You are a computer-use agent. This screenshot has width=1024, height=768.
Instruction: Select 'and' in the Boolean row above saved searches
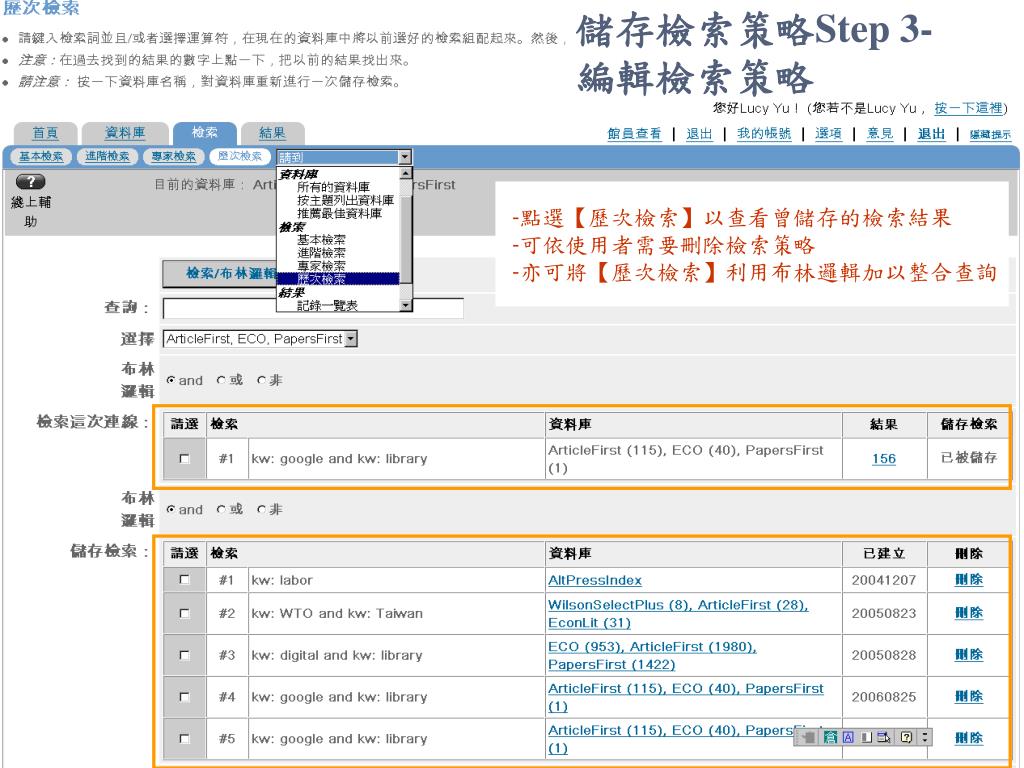[x=170, y=509]
